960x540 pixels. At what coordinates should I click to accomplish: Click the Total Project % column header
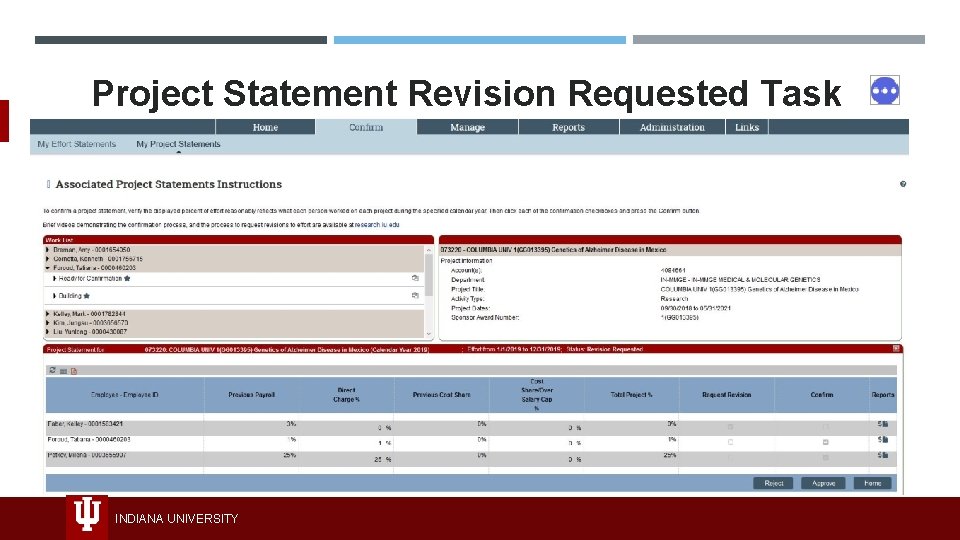631,395
